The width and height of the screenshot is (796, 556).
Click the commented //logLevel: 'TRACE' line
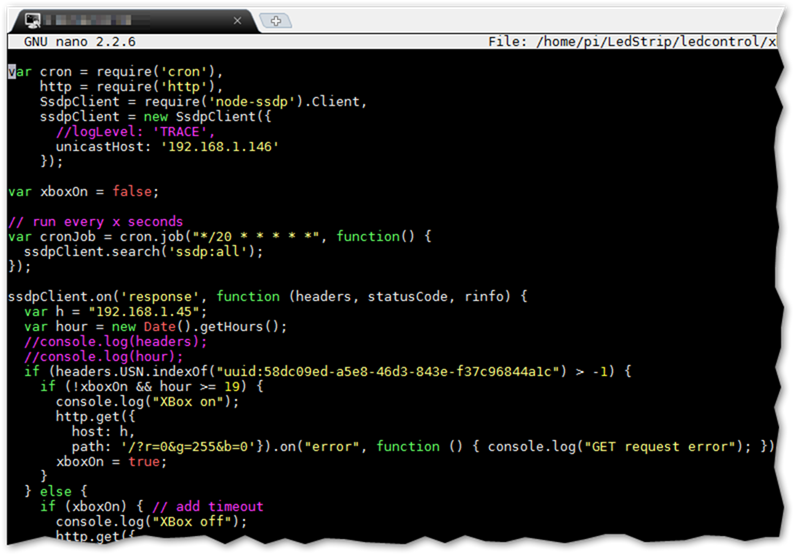click(135, 131)
